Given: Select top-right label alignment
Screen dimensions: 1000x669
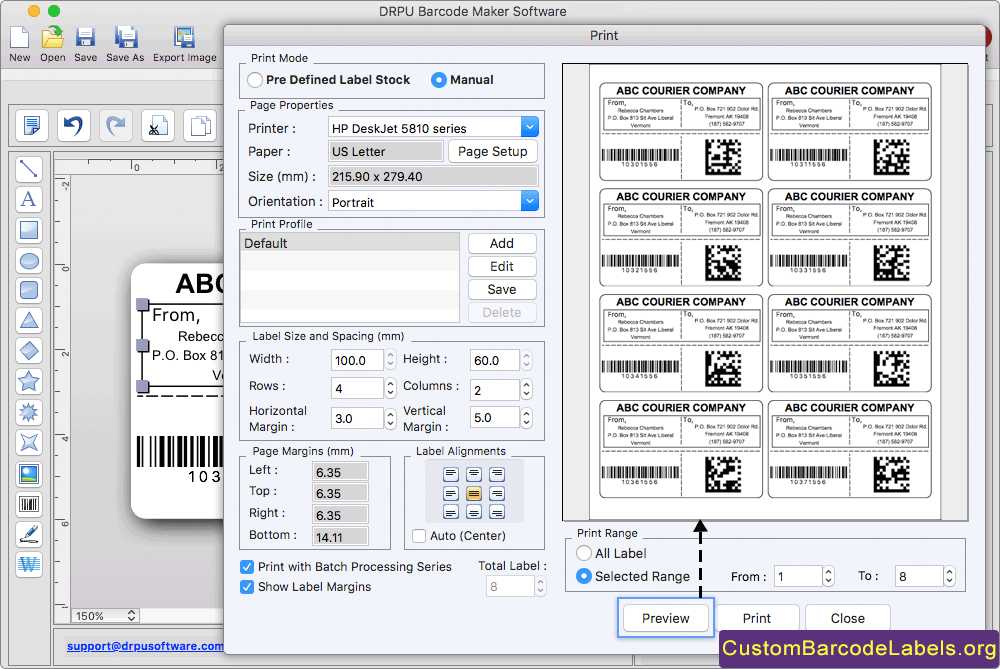Looking at the screenshot, I should (x=497, y=474).
